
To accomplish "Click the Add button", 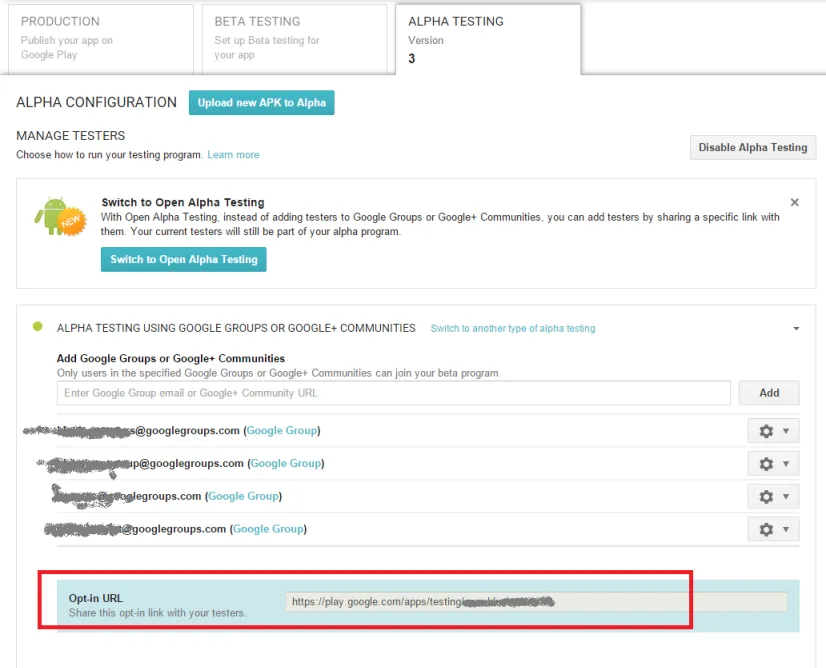I will click(769, 393).
